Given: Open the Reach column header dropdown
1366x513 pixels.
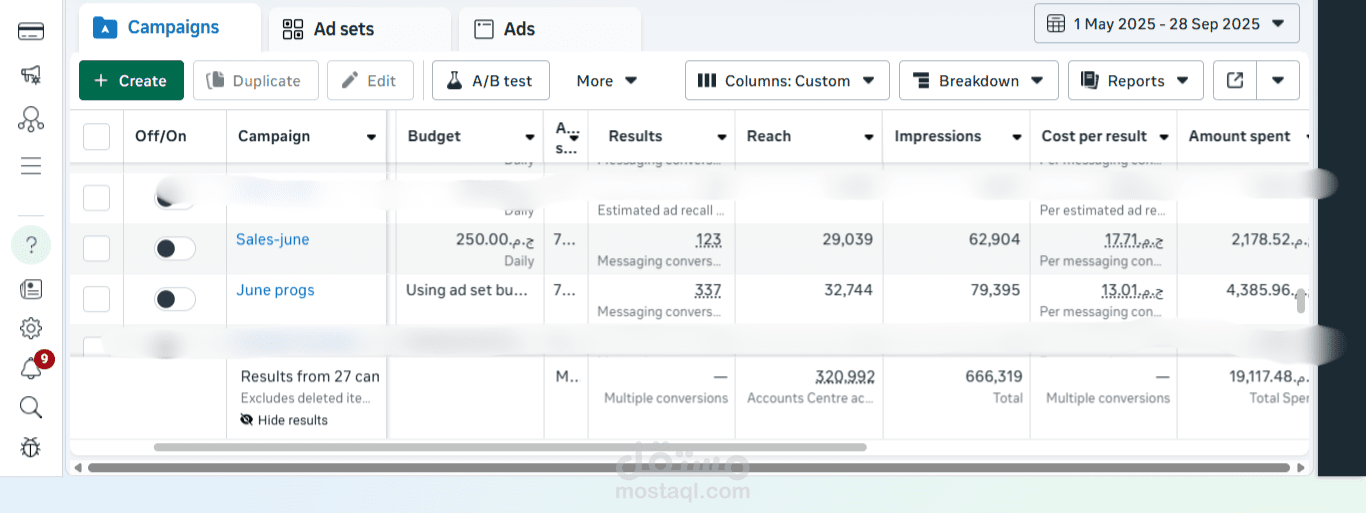Looking at the screenshot, I should coord(869,137).
